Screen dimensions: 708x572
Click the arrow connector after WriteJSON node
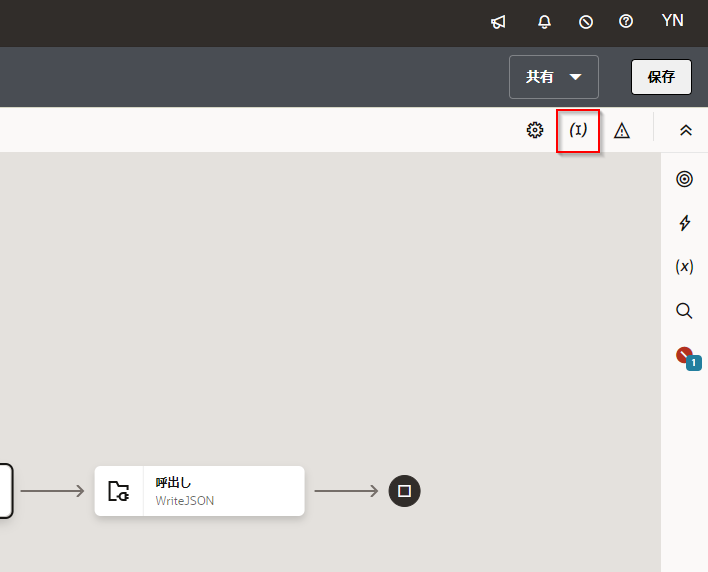pyautogui.click(x=345, y=491)
